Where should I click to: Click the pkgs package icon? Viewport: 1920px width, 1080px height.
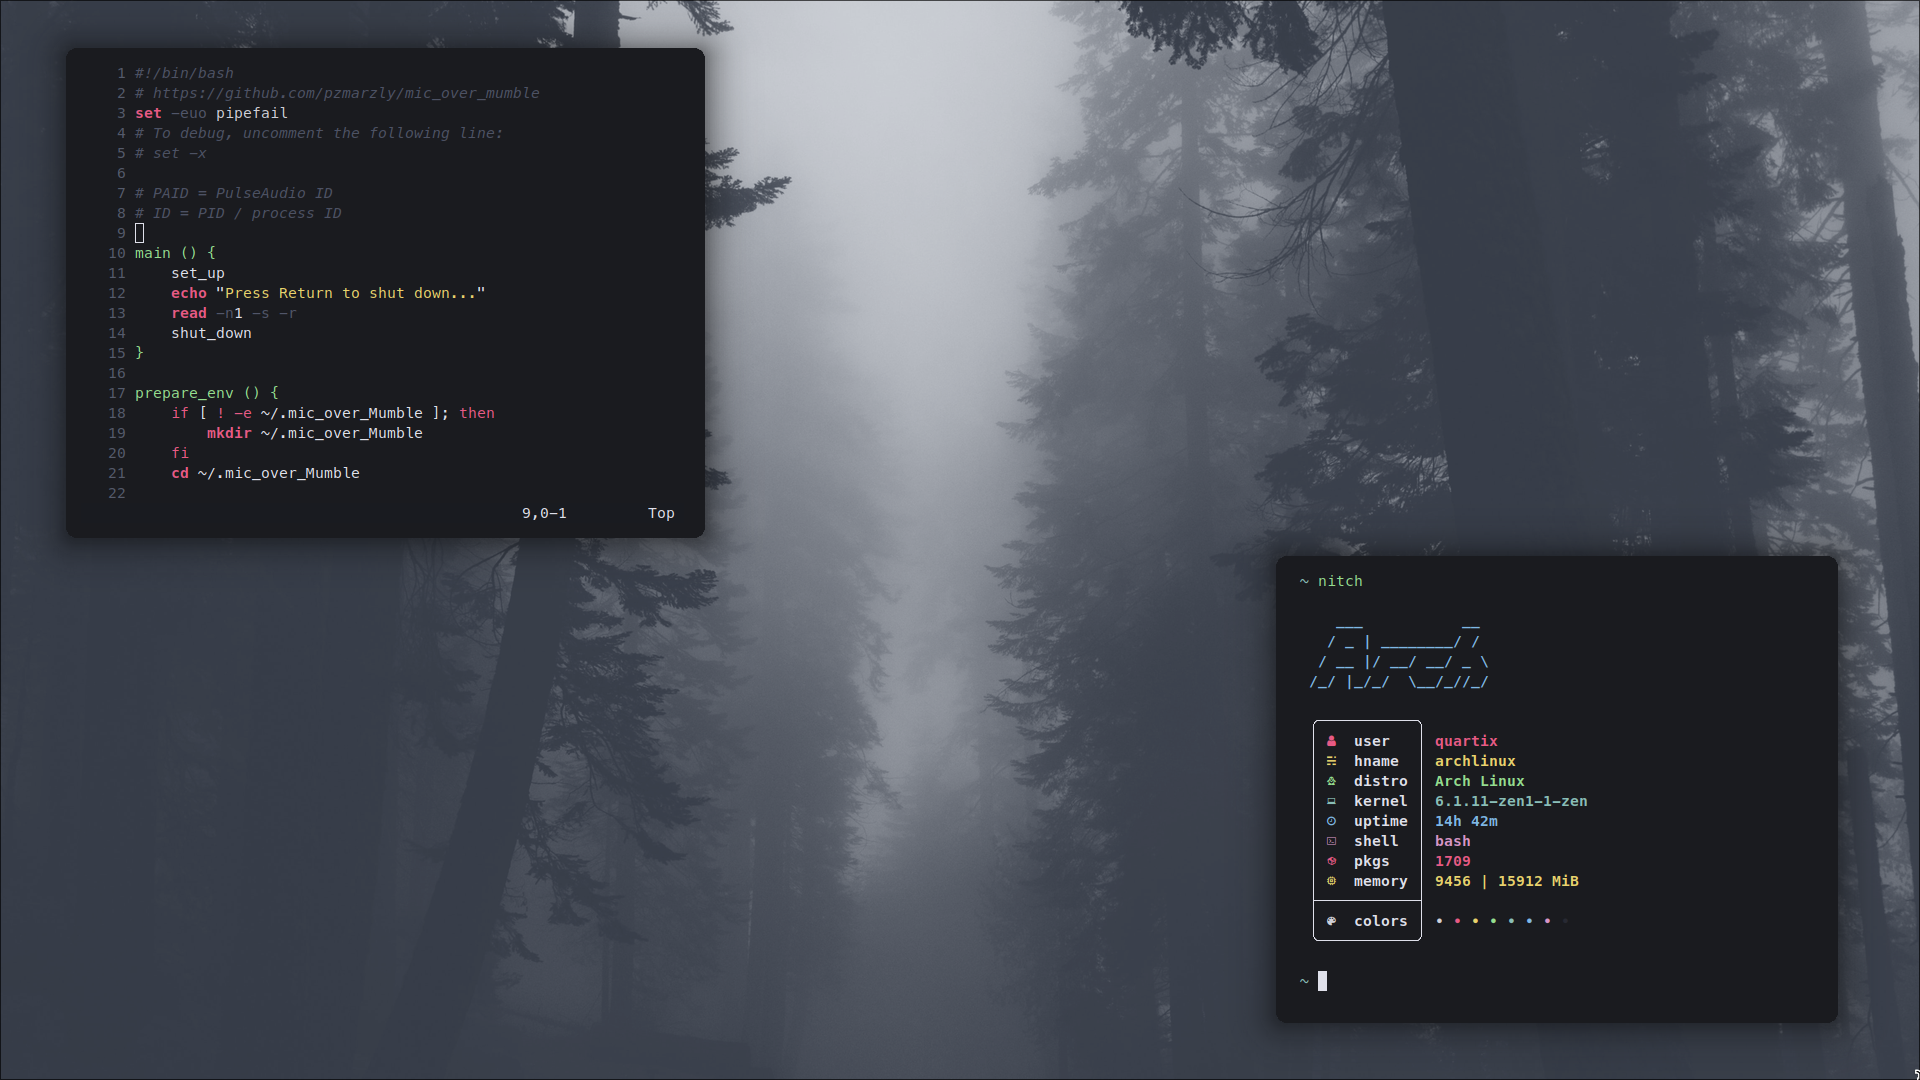pos(1331,861)
